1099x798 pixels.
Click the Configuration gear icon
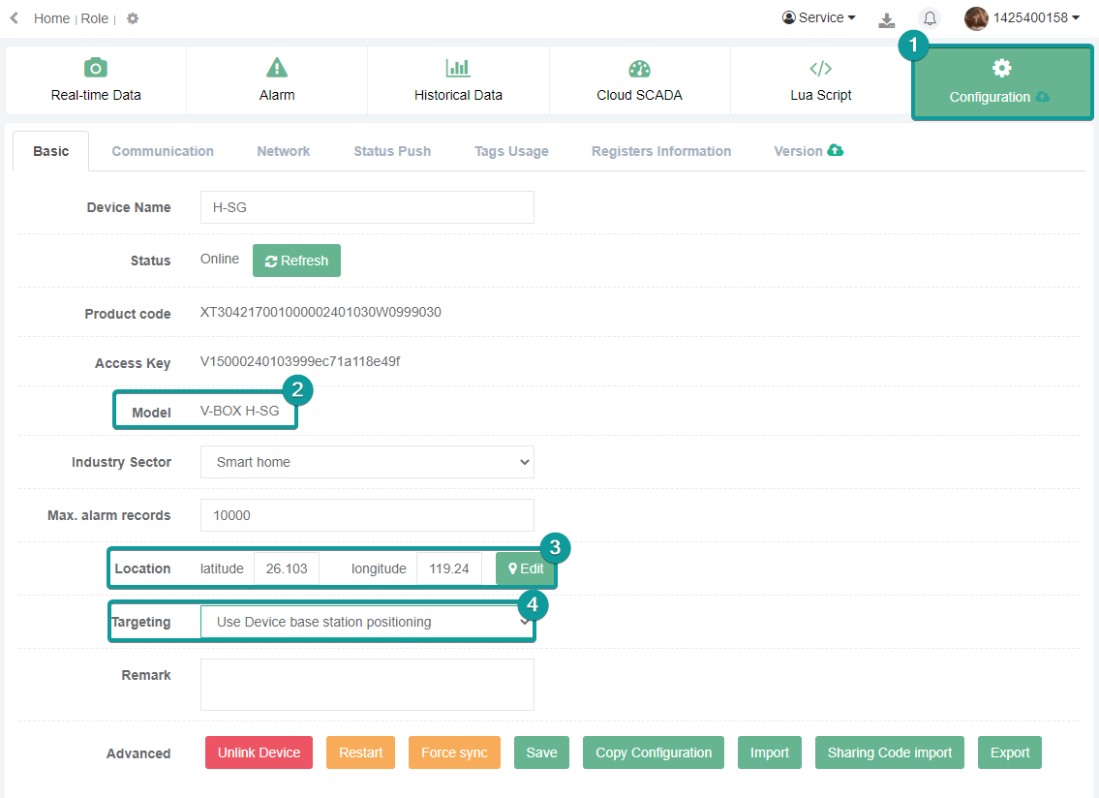(1001, 68)
